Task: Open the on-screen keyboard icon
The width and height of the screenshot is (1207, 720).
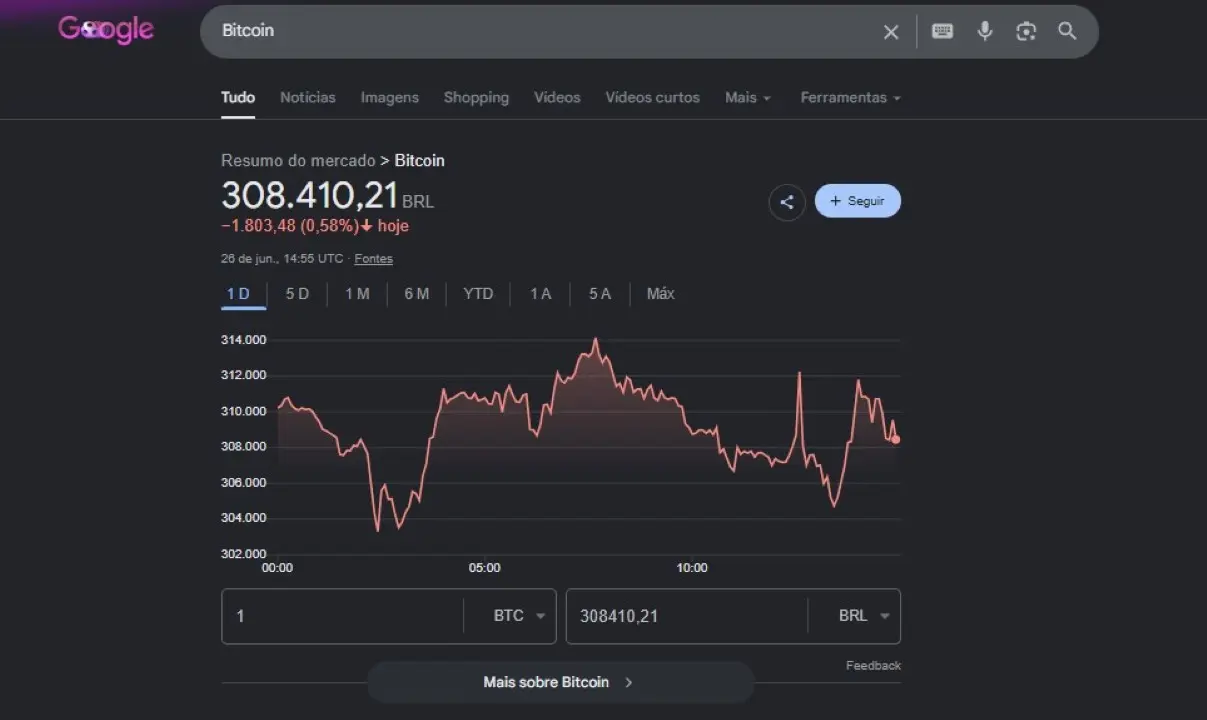Action: [942, 31]
